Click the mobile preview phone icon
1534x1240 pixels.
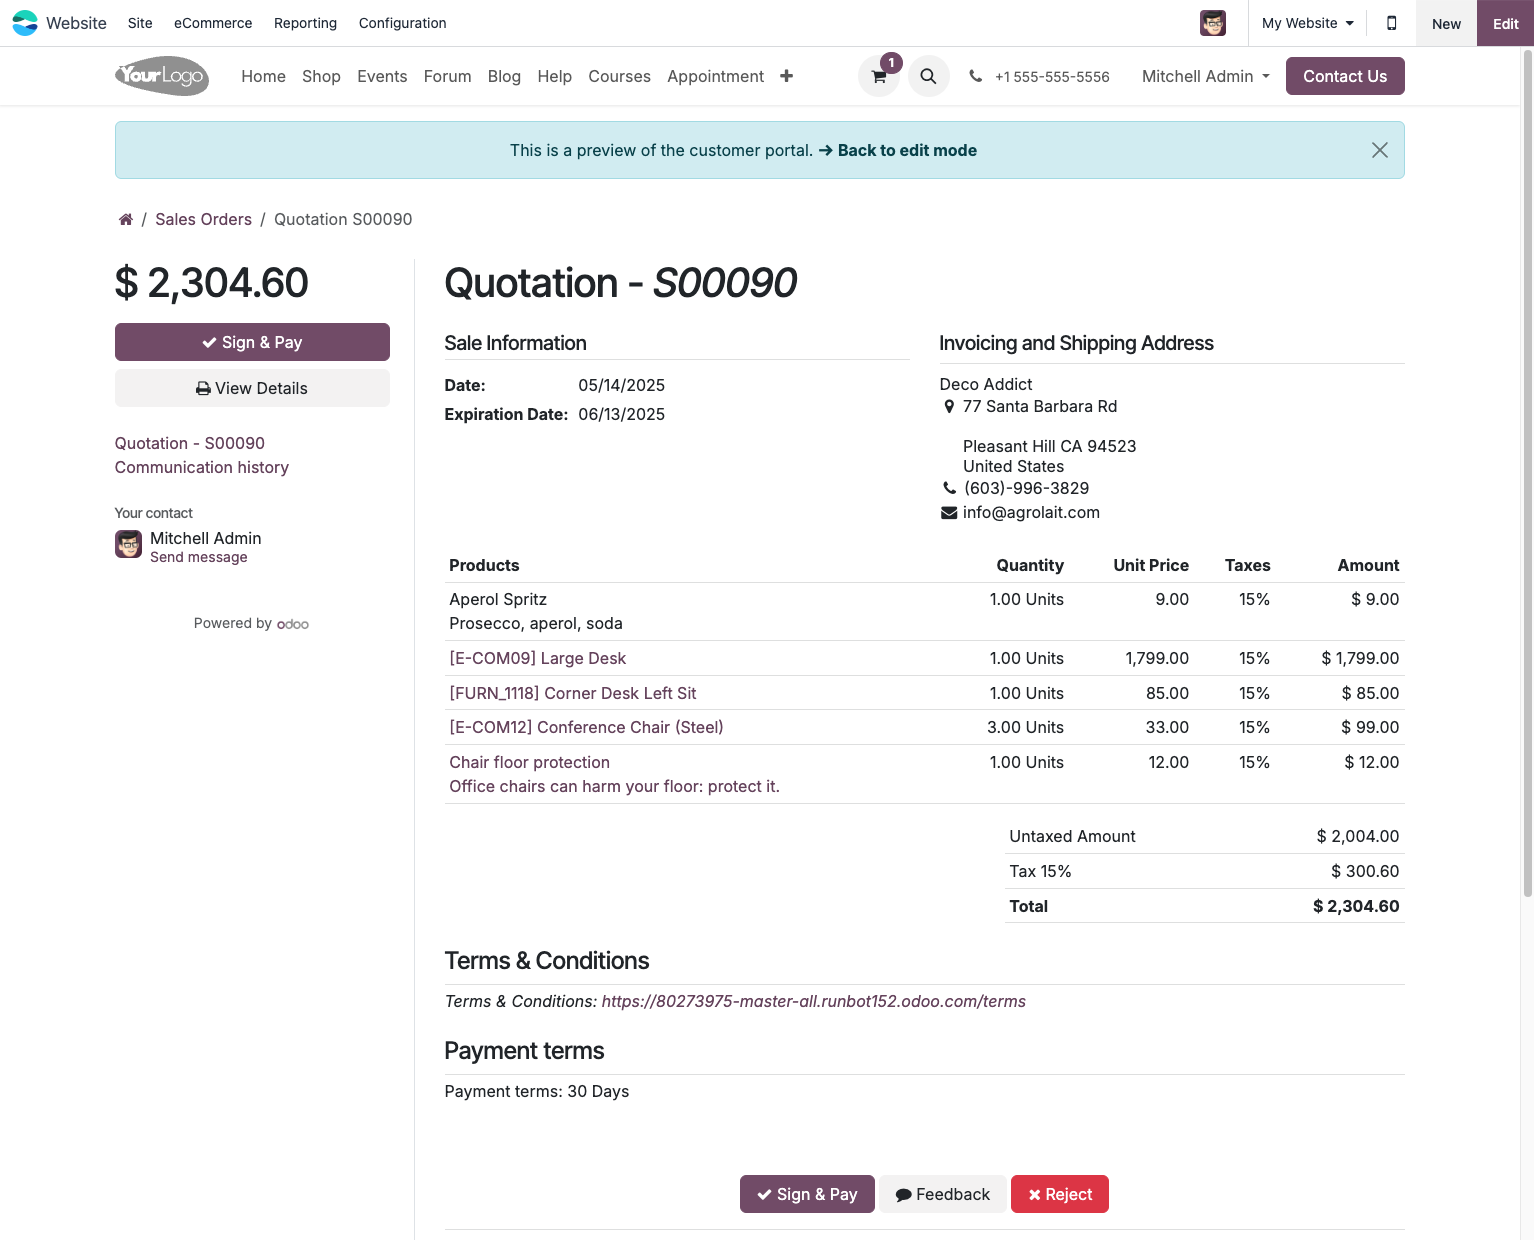tap(1391, 23)
